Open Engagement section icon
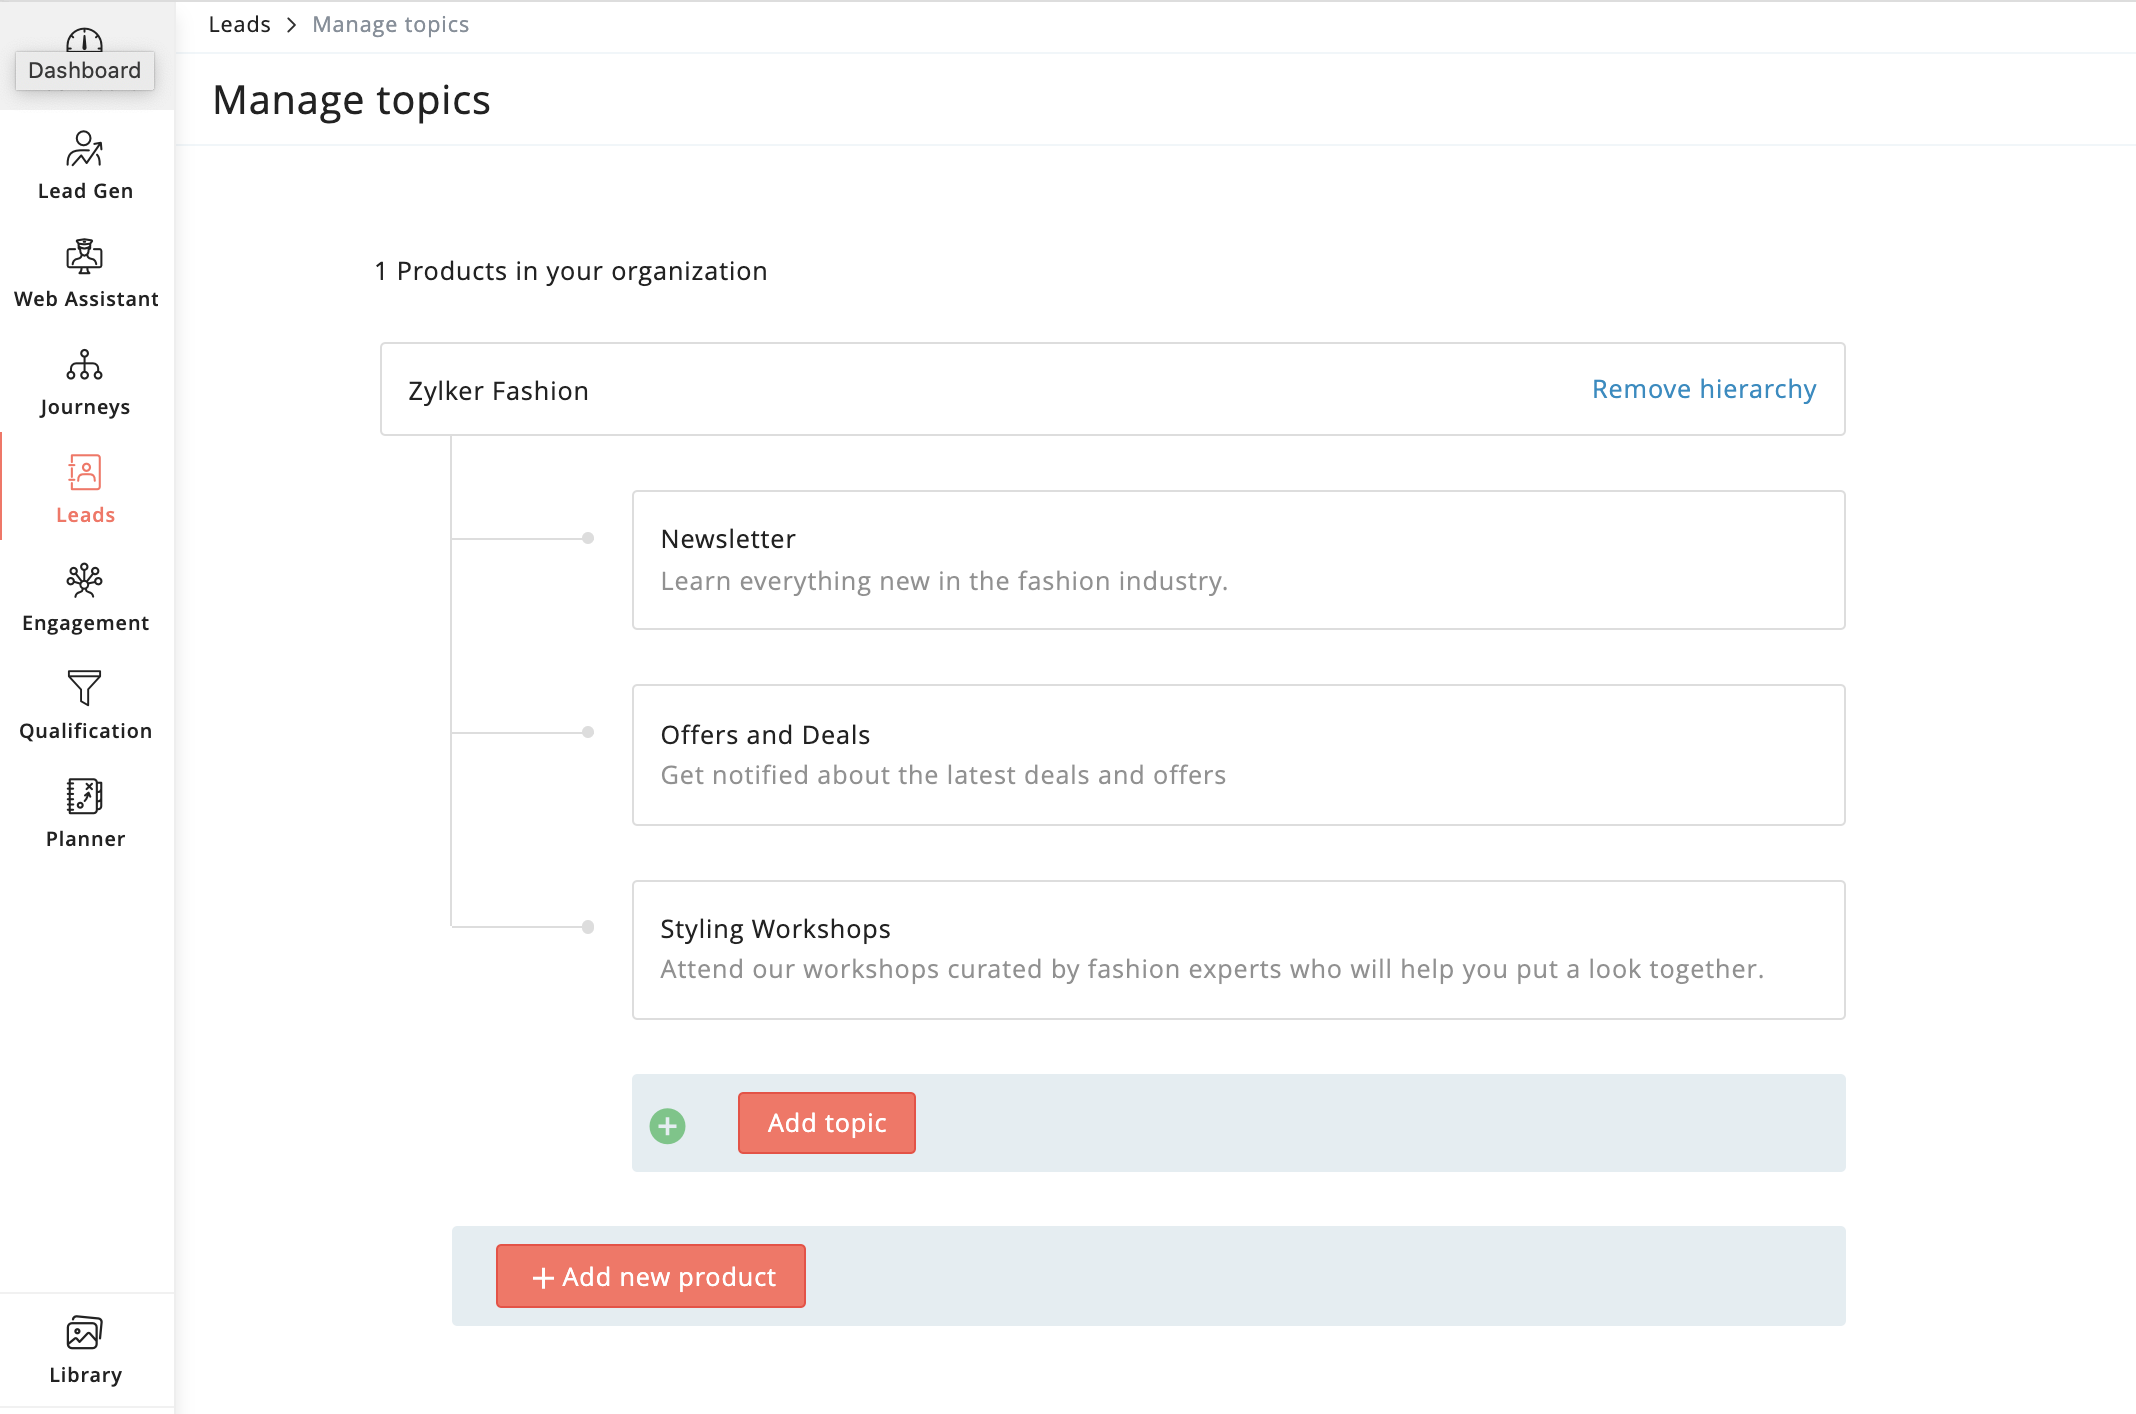Image resolution: width=2136 pixels, height=1414 pixels. (84, 581)
